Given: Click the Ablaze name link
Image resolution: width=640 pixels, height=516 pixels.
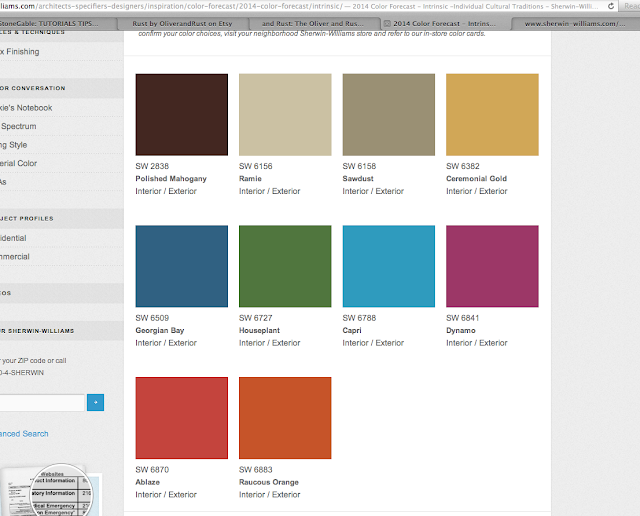Looking at the screenshot, I should pos(147,482).
